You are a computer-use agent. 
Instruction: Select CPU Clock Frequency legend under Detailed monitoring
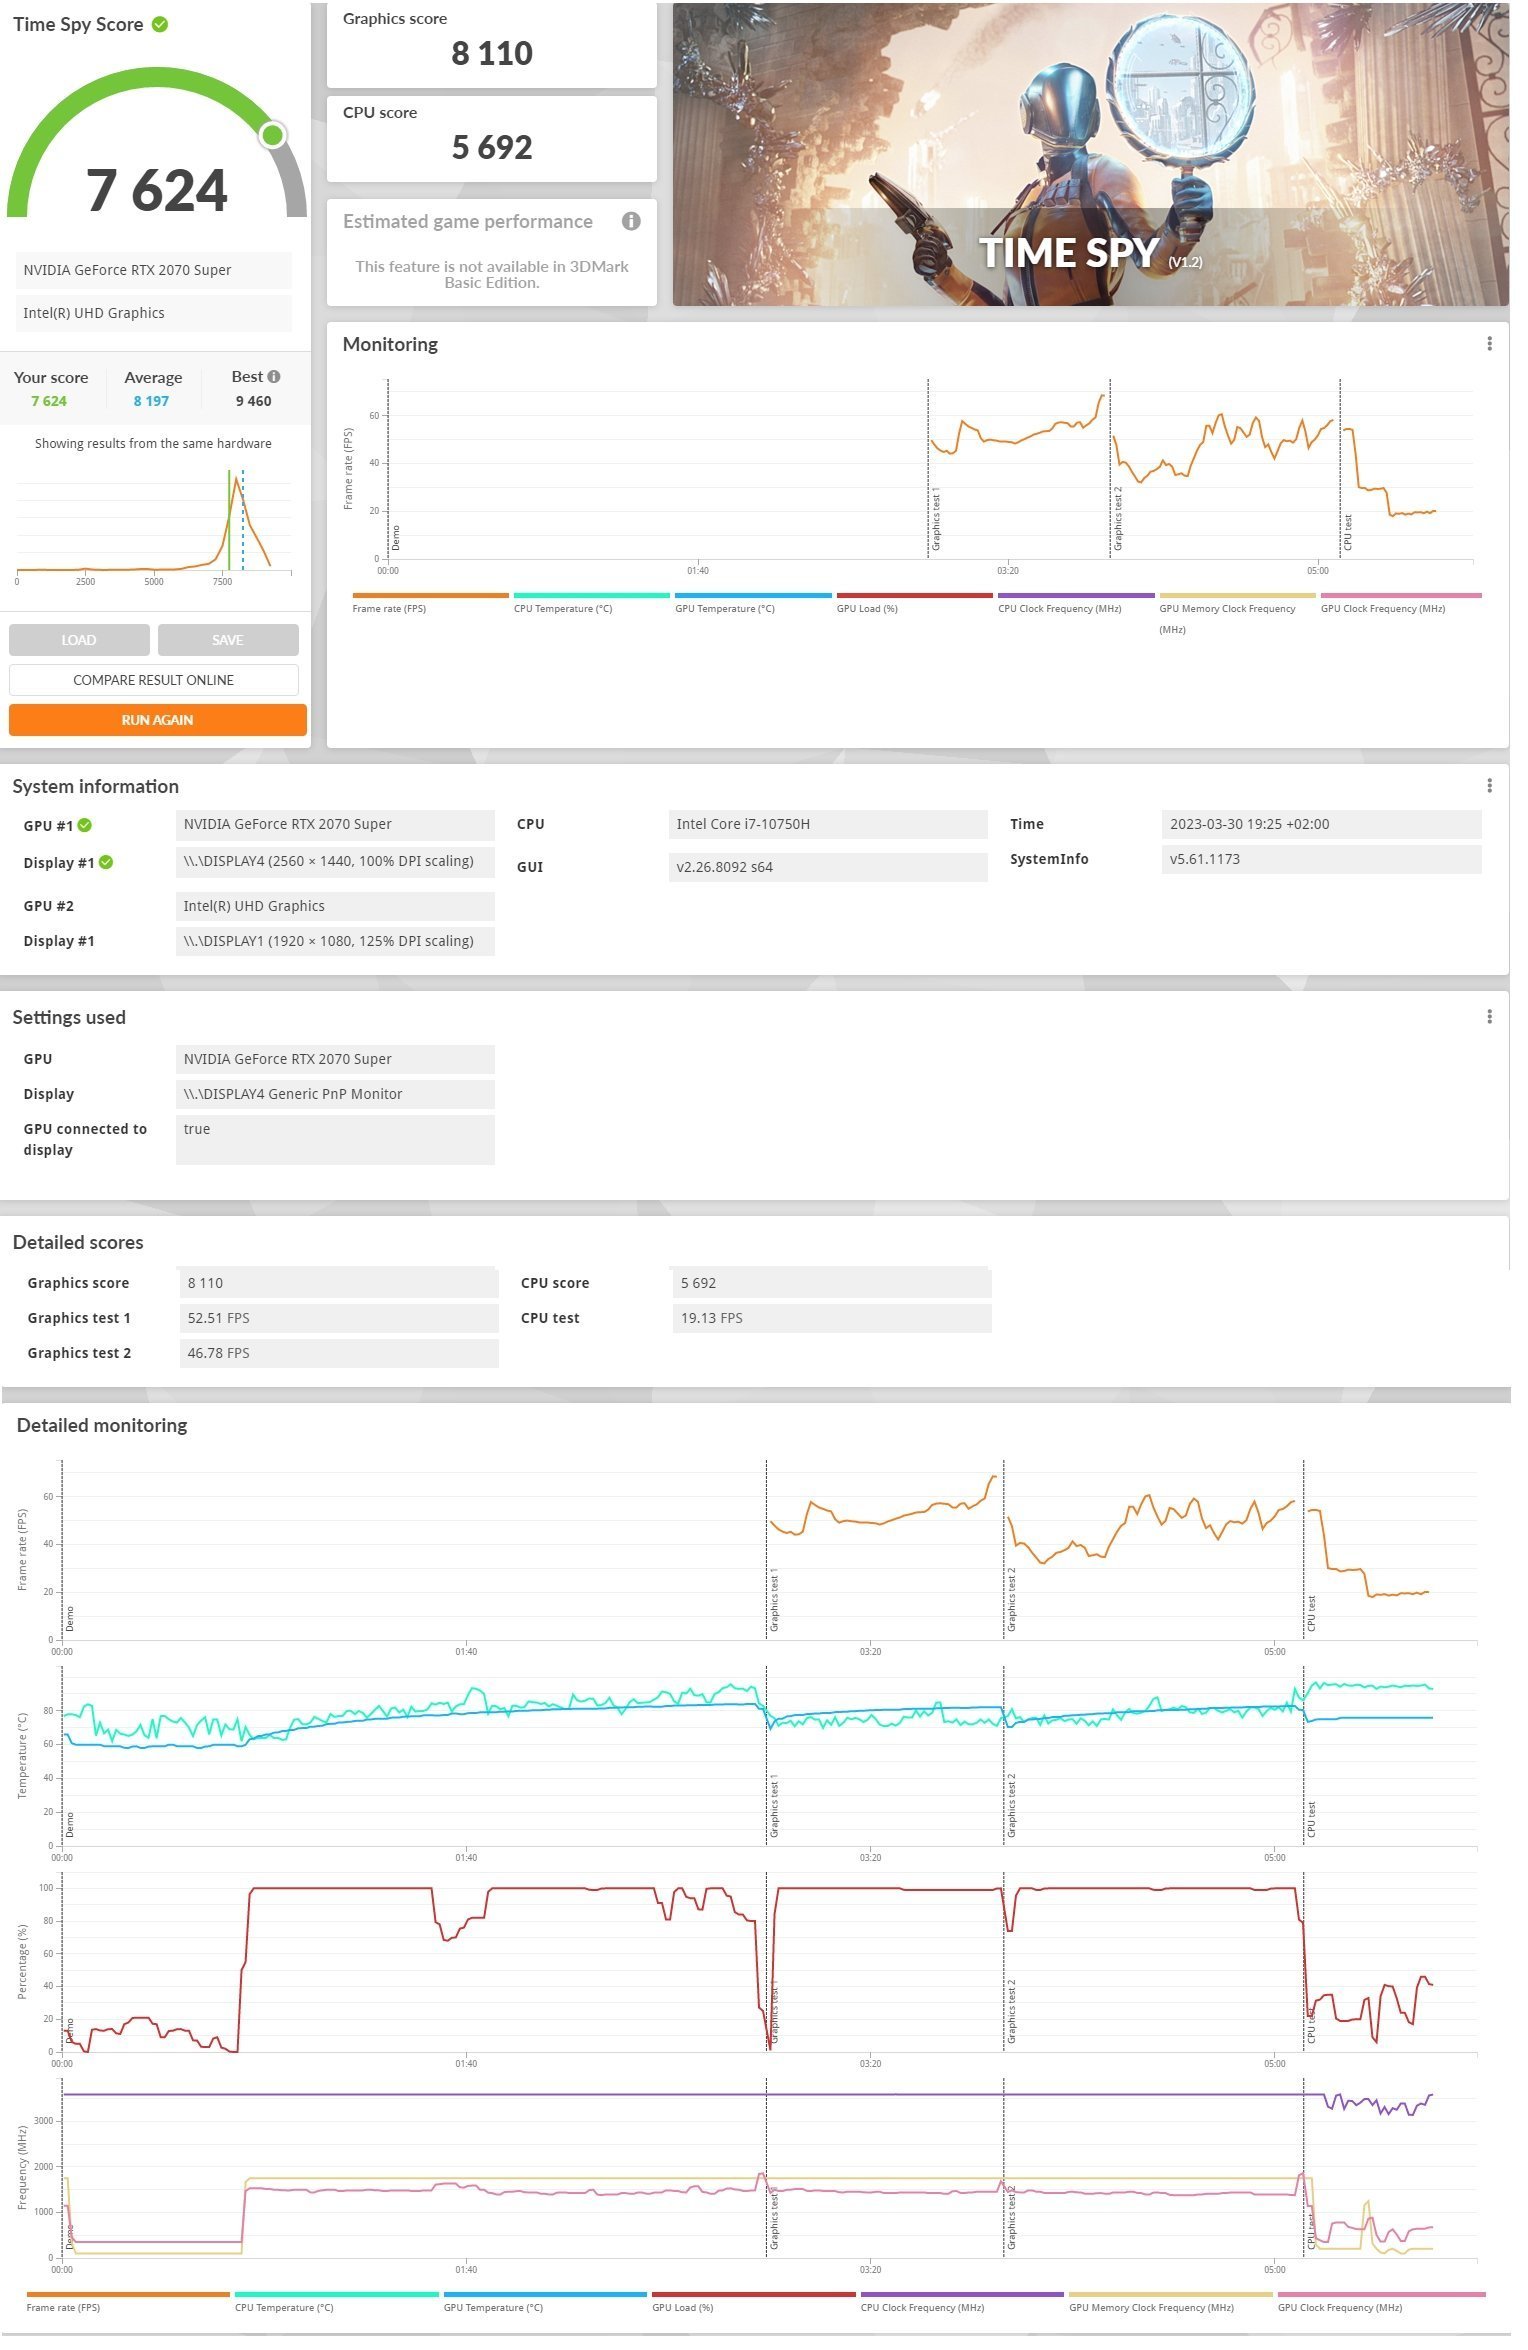pos(962,2302)
